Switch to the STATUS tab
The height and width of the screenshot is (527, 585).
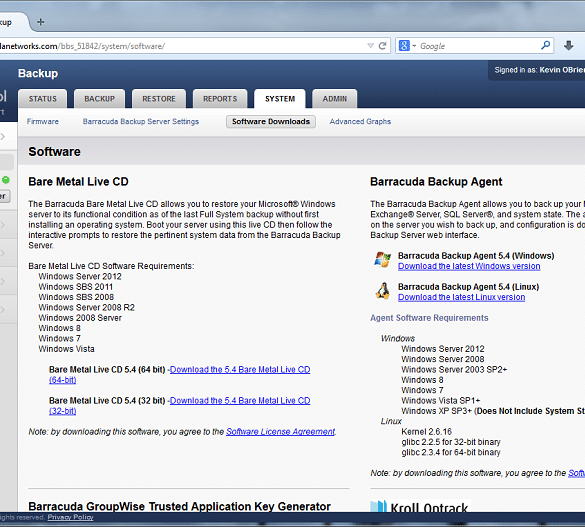click(x=43, y=99)
